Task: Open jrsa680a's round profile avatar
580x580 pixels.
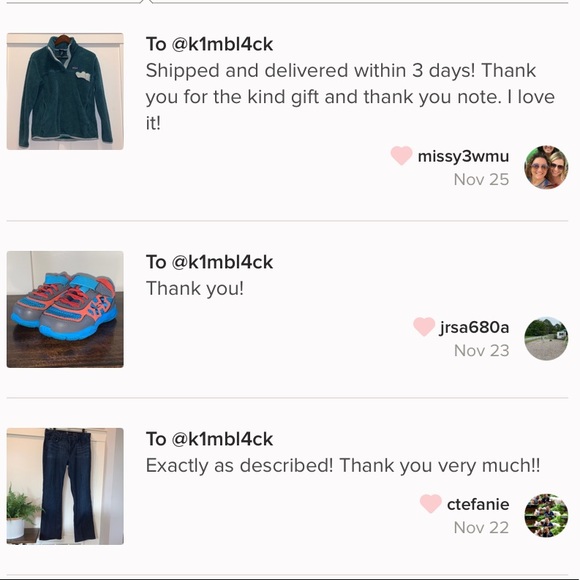Action: 546,338
